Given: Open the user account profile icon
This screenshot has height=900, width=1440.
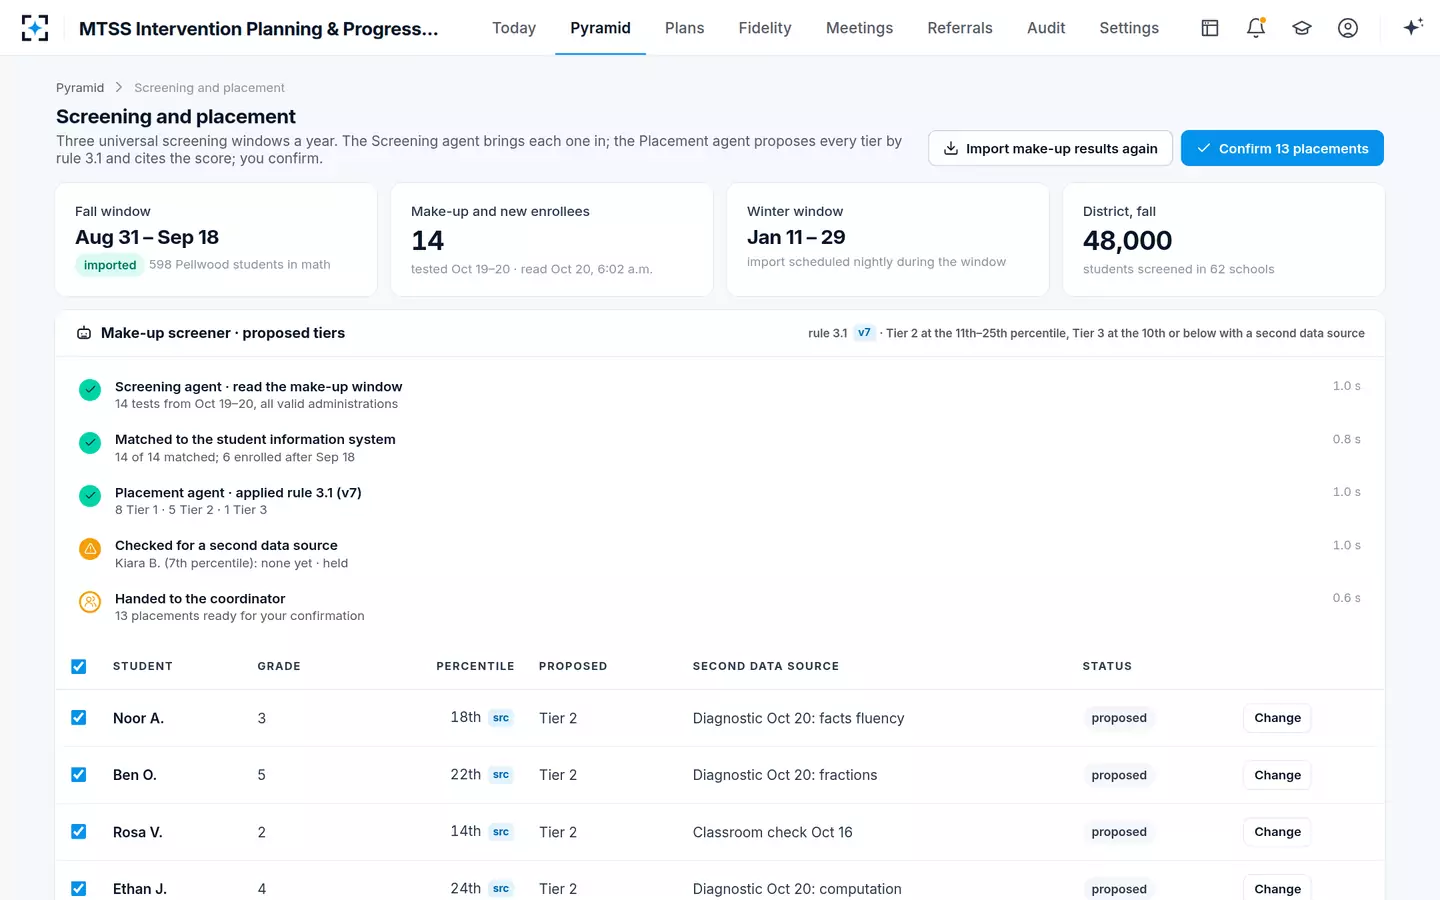Looking at the screenshot, I should coord(1348,28).
